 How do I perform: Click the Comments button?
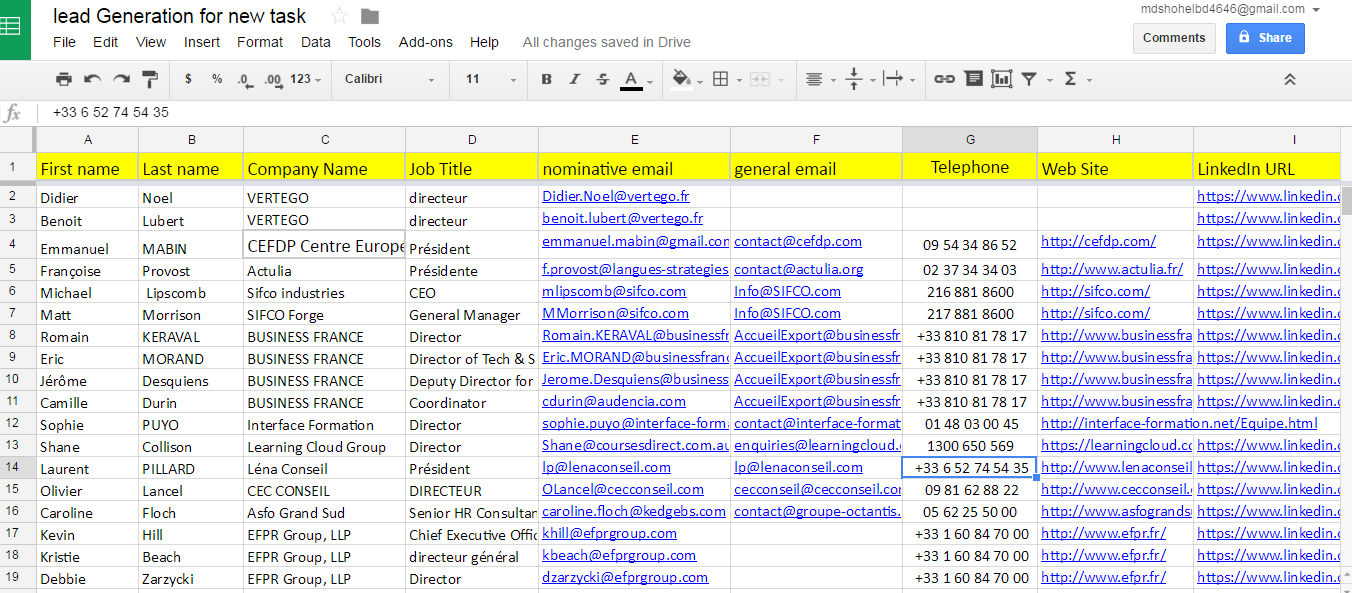[x=1174, y=38]
